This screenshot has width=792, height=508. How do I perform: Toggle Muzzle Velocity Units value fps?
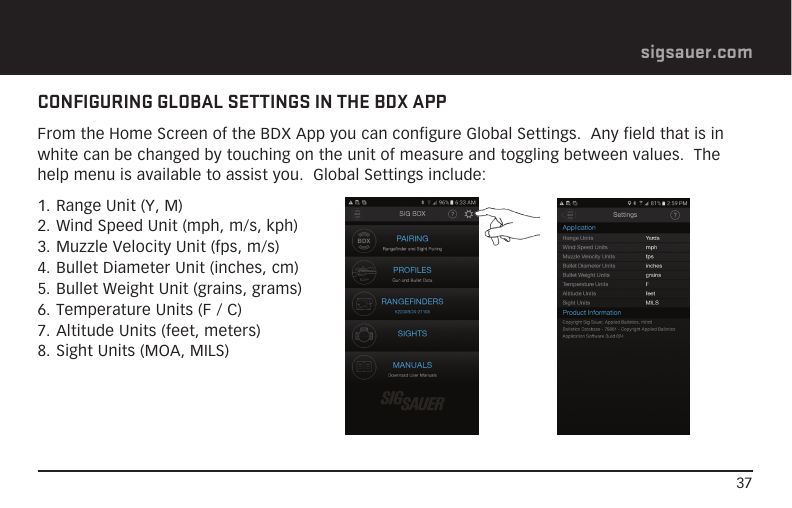pos(649,257)
